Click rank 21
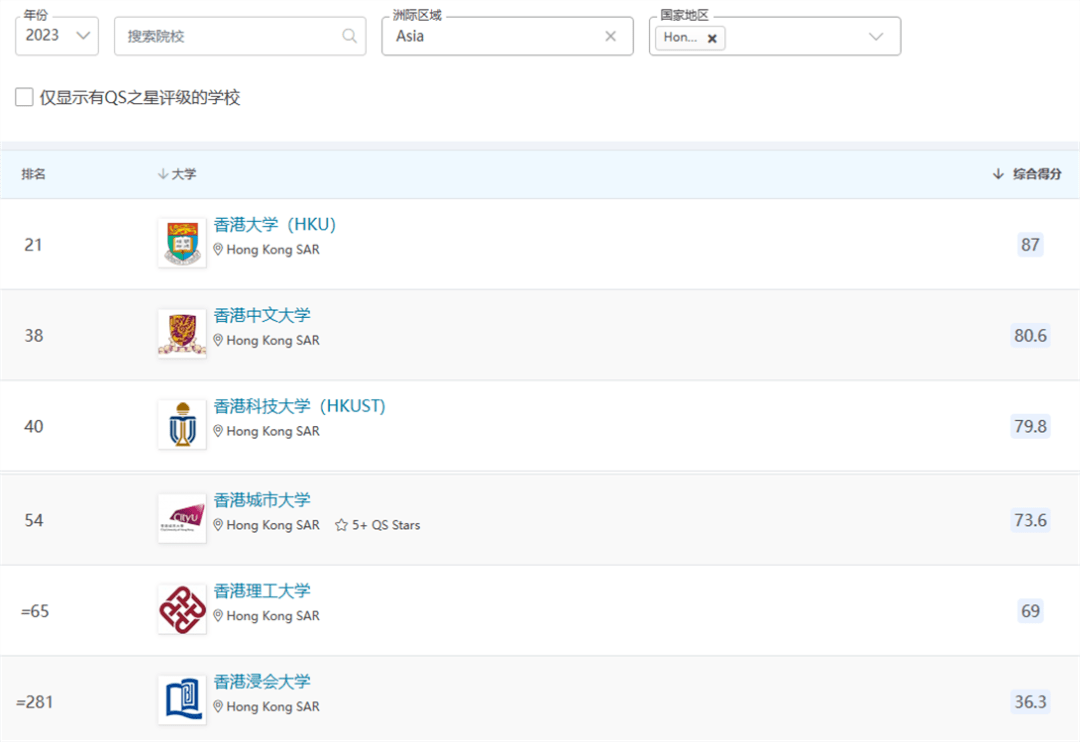The height and width of the screenshot is (742, 1080). pyautogui.click(x=33, y=245)
